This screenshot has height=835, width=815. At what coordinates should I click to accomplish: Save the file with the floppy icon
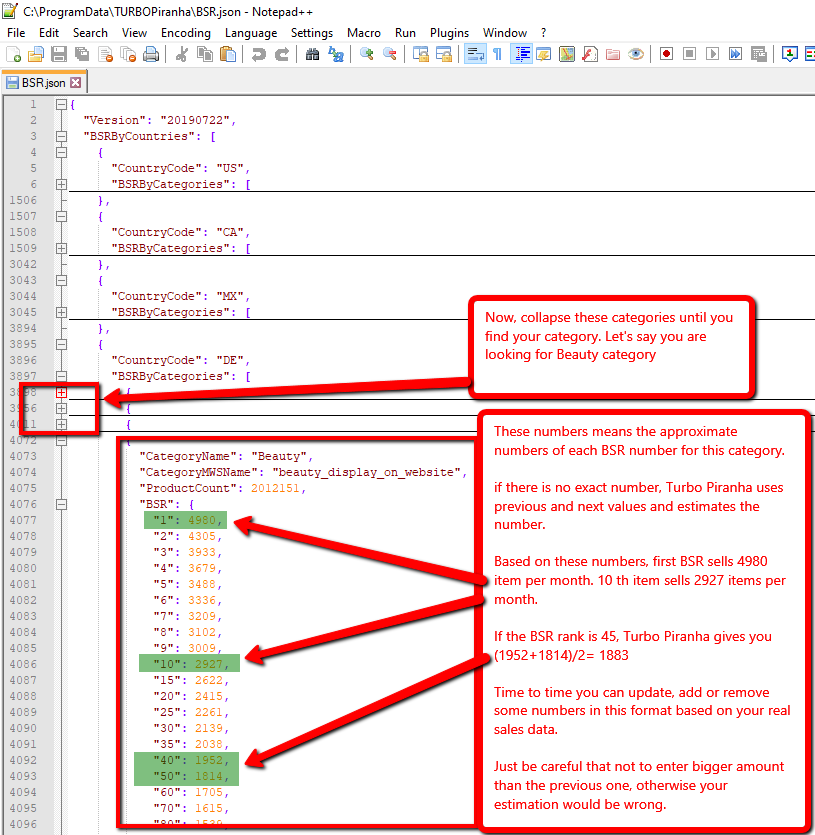coord(59,54)
